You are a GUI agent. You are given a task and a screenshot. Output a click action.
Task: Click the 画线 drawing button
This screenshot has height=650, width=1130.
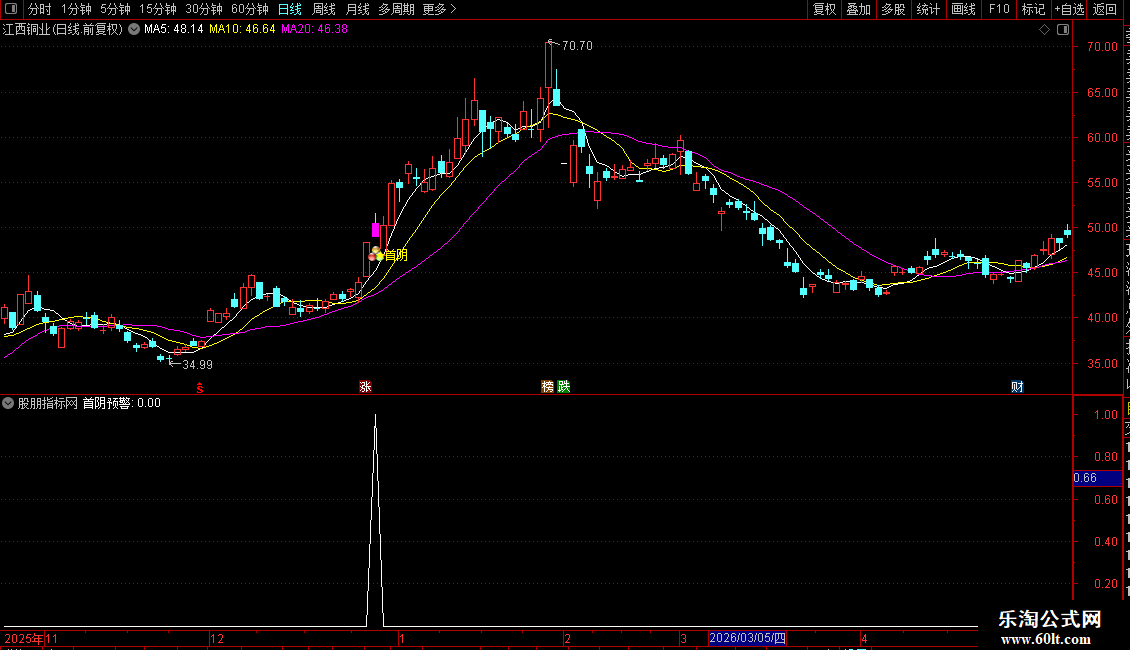click(x=963, y=9)
